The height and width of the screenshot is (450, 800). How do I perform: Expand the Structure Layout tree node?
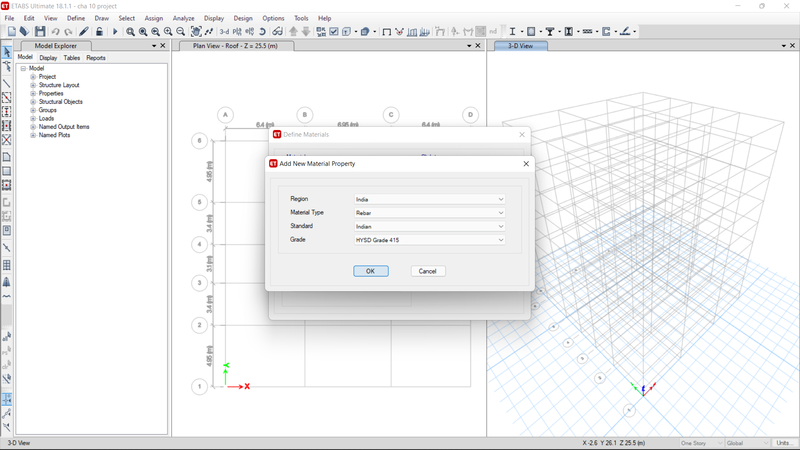click(33, 85)
